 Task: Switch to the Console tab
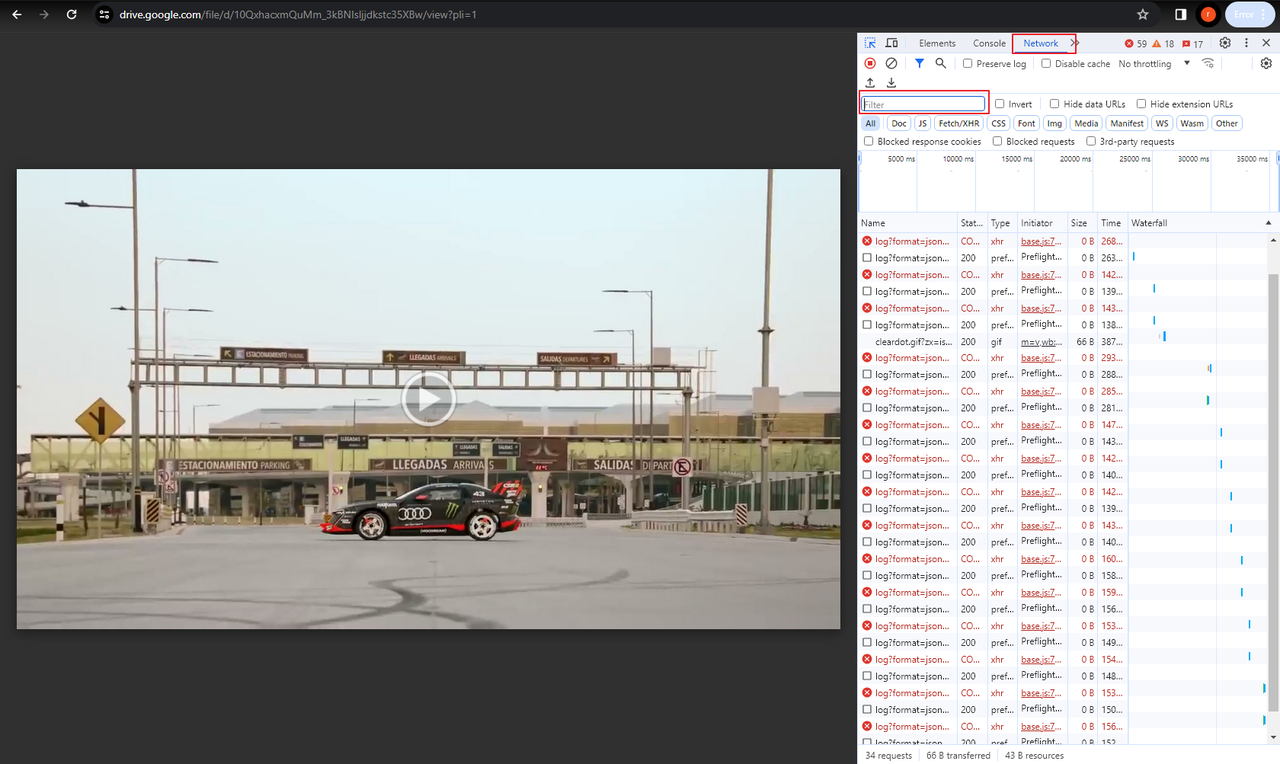[x=989, y=43]
